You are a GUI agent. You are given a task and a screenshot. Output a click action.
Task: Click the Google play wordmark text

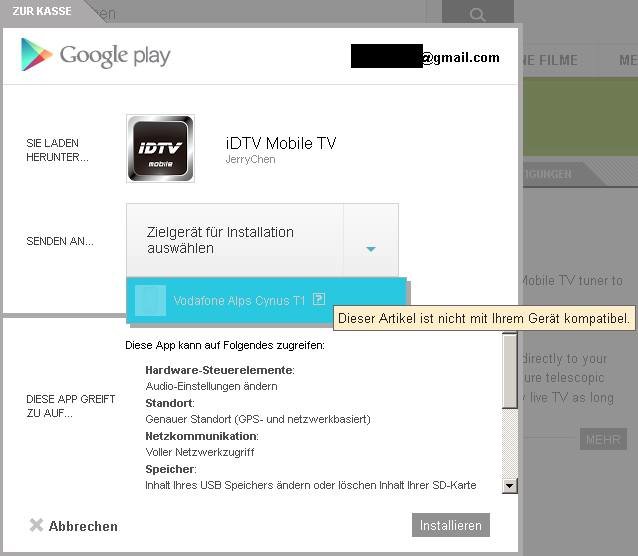coord(115,56)
